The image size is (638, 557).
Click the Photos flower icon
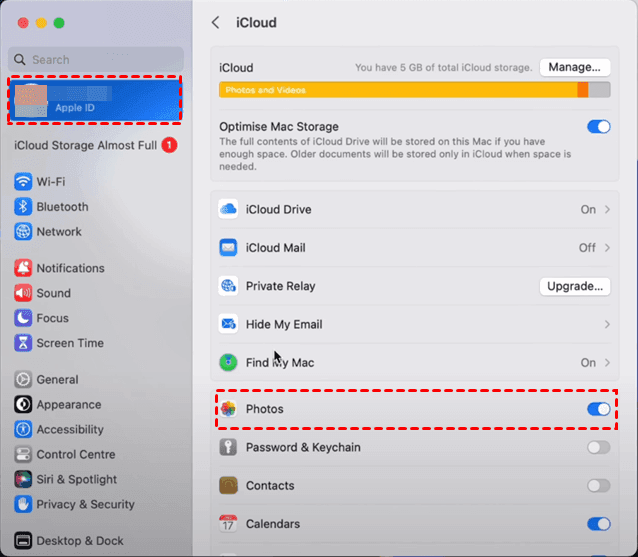(228, 409)
